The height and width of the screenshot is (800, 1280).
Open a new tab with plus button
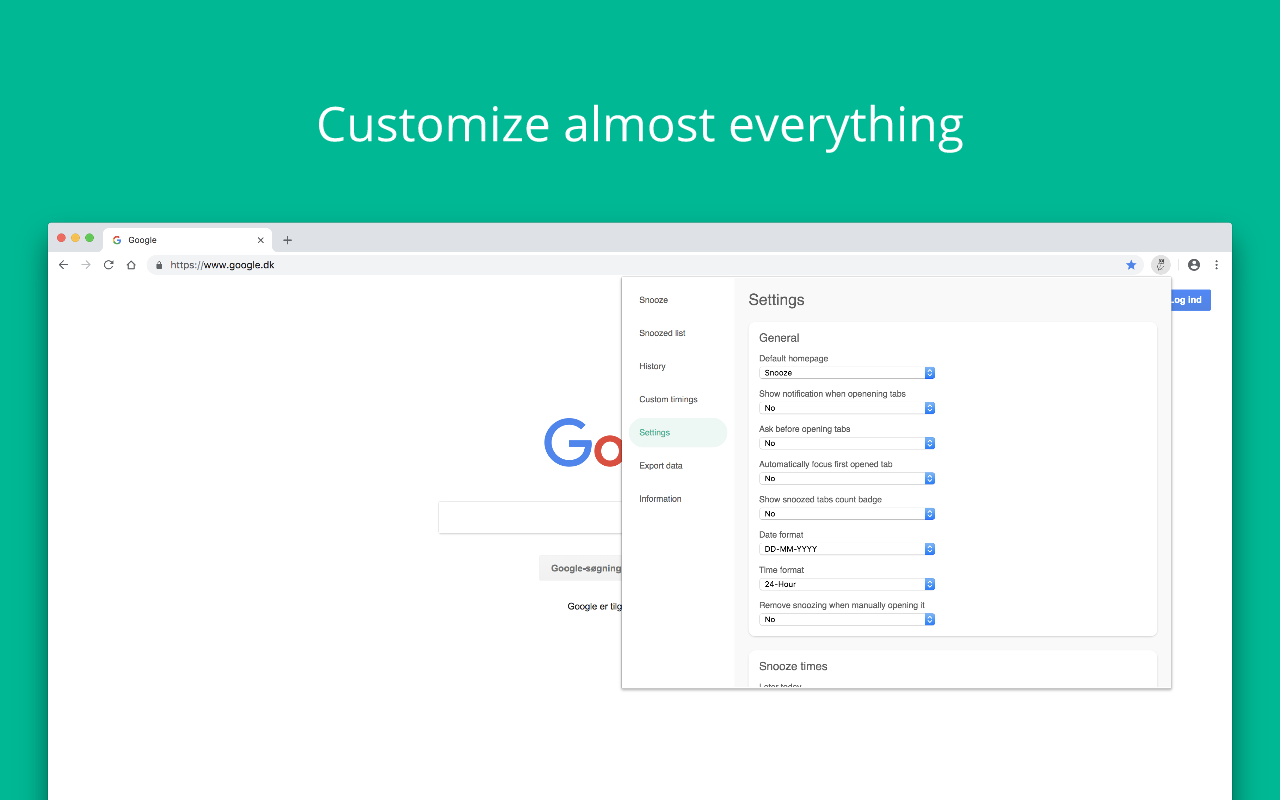coord(287,240)
